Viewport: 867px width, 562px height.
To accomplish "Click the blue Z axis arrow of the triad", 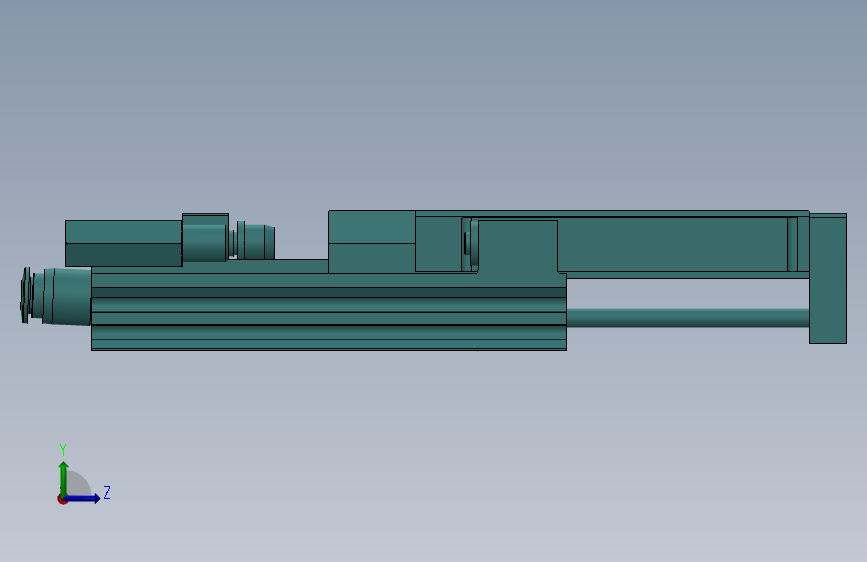I will coord(83,498).
